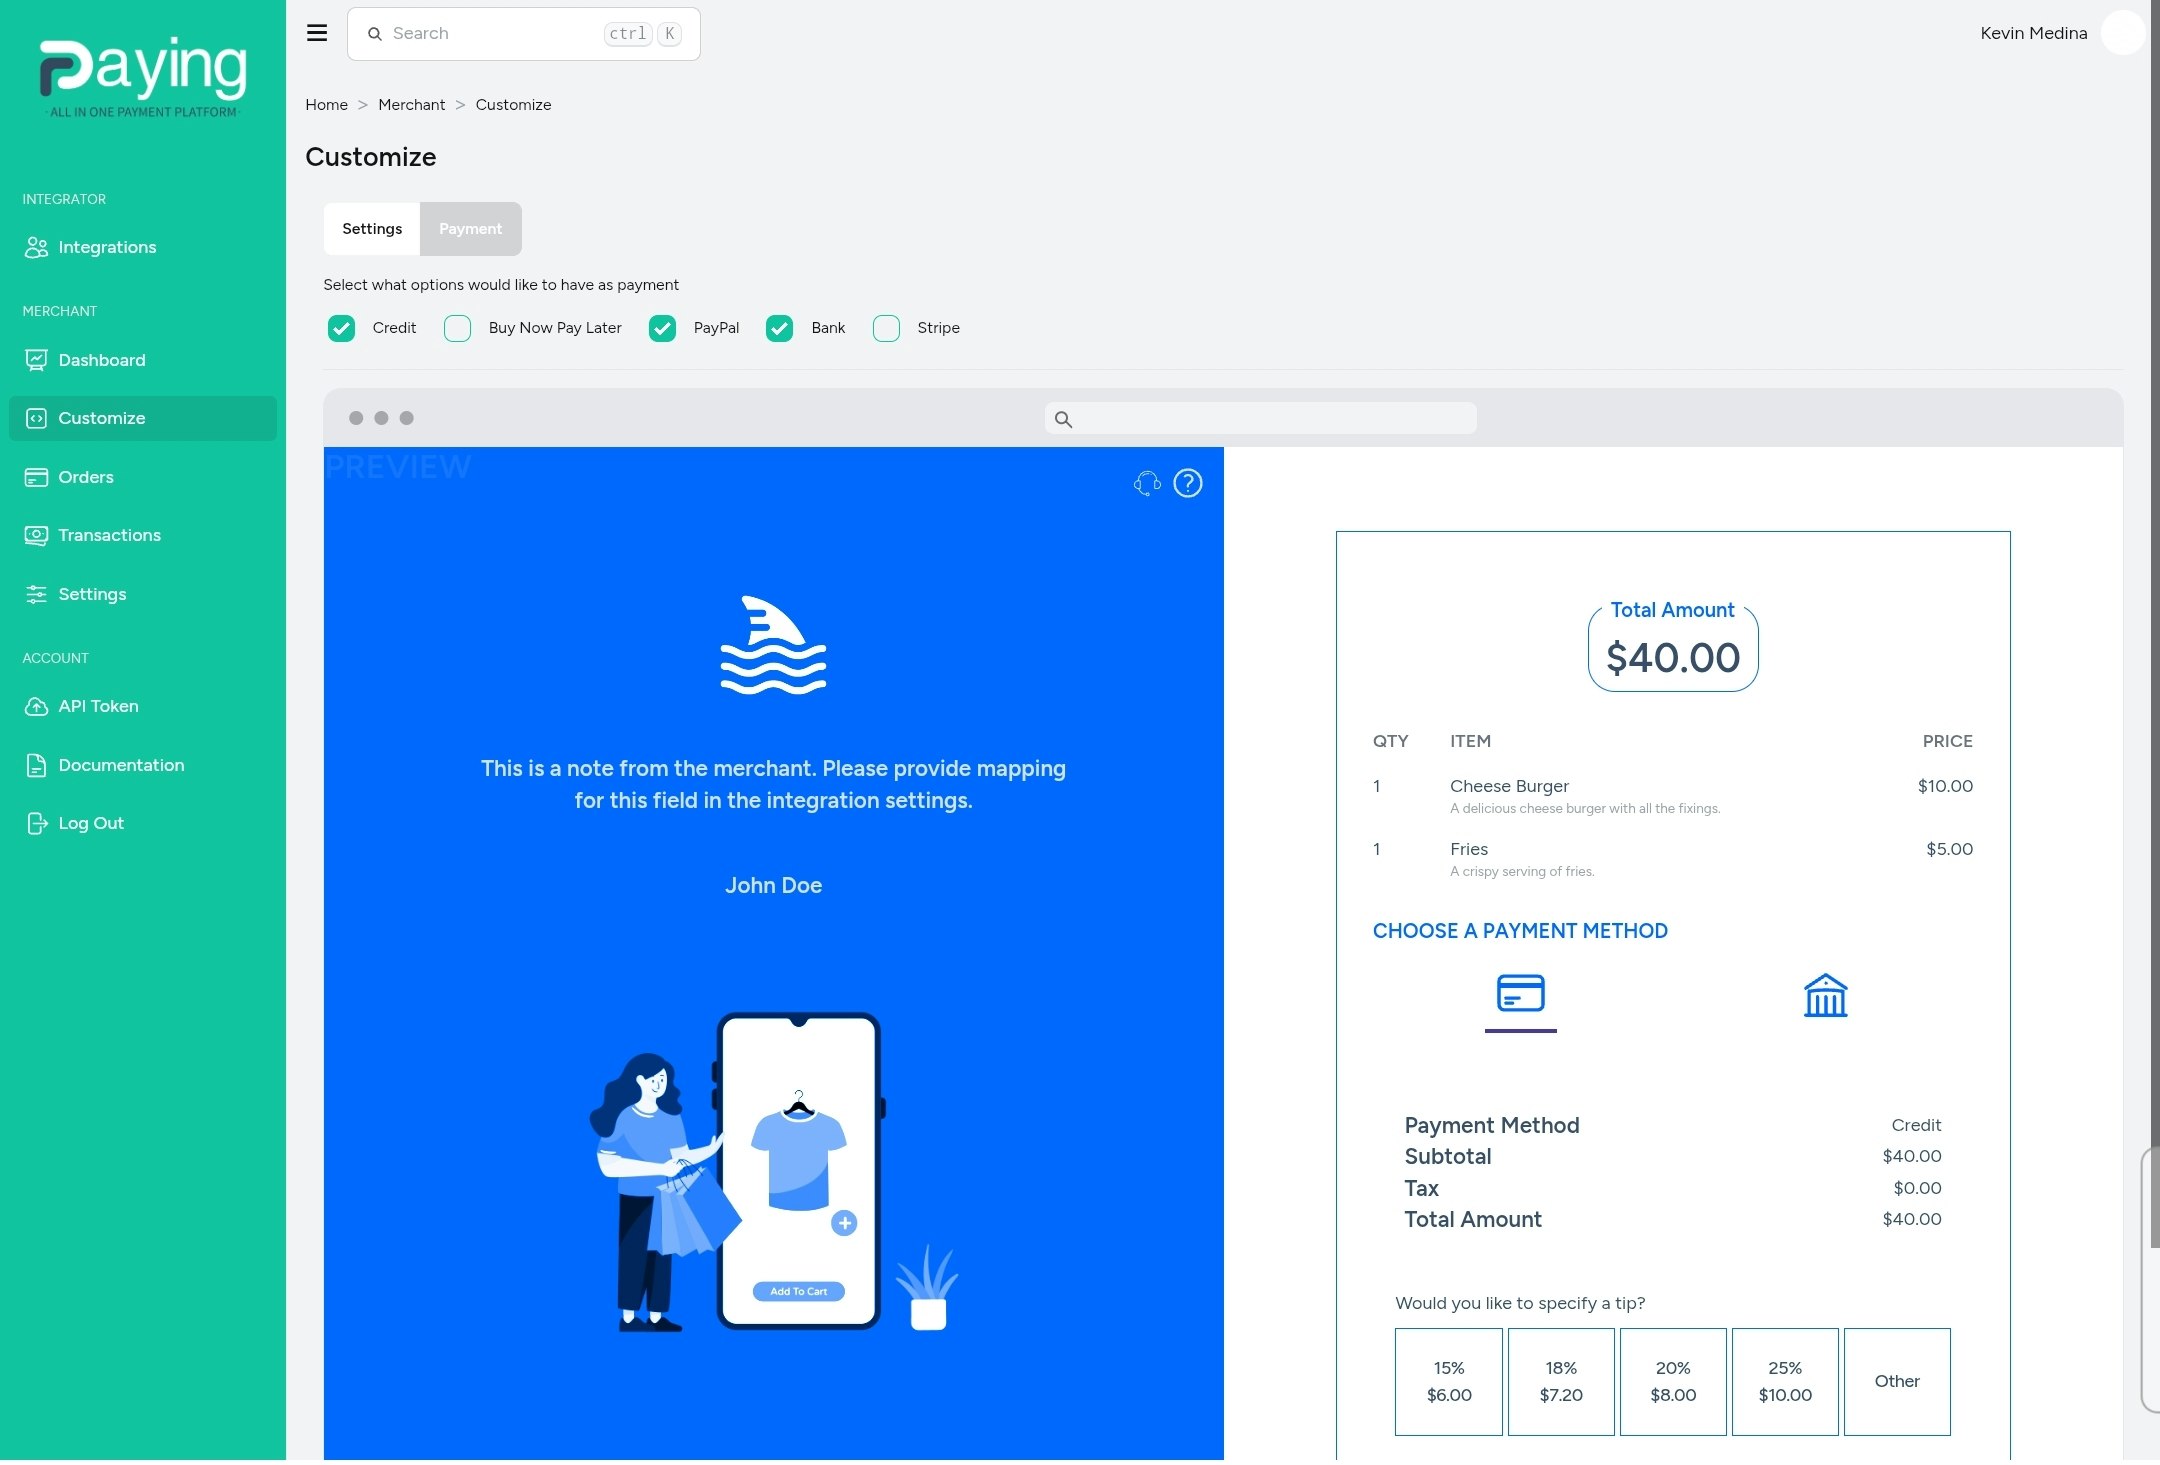Toggle the sidebar with the hamburger menu
2160x1465 pixels.
[x=317, y=33]
